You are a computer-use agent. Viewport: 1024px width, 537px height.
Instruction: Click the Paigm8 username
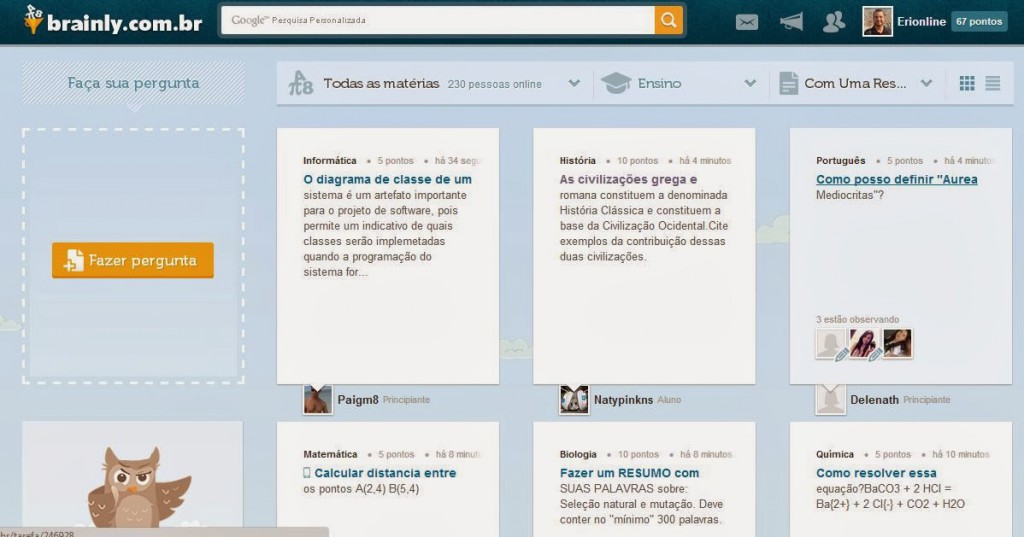point(358,400)
